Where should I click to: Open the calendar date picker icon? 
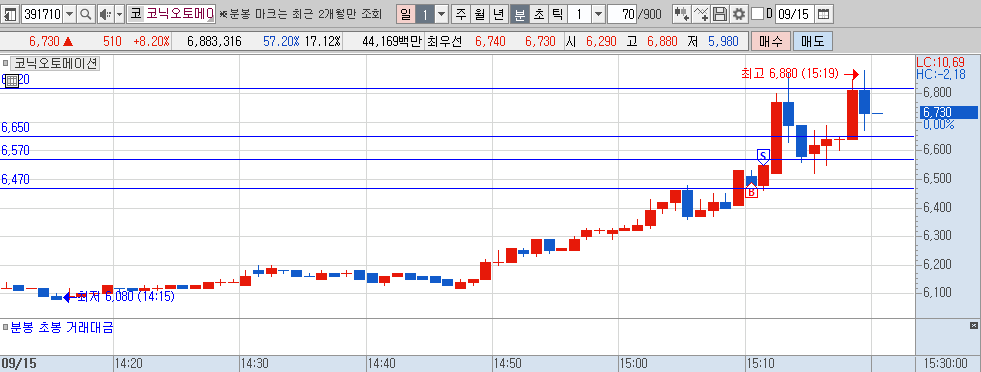[824, 14]
